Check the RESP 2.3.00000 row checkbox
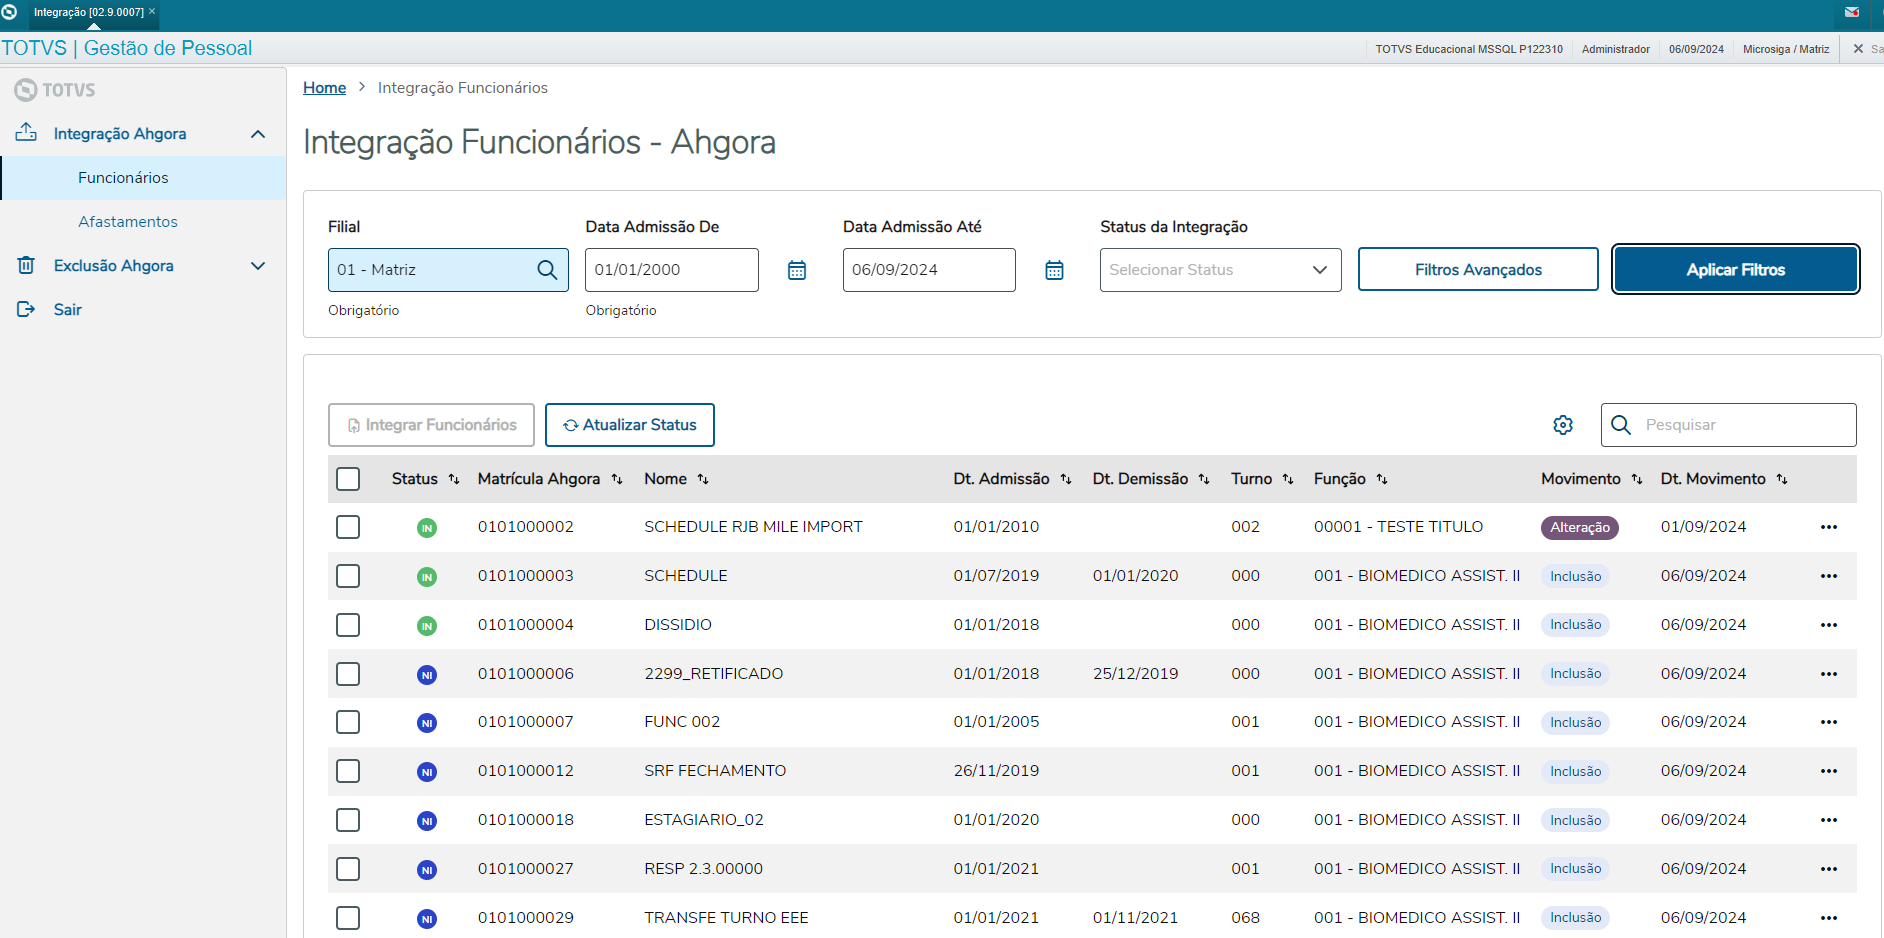The width and height of the screenshot is (1884, 938). tap(348, 869)
